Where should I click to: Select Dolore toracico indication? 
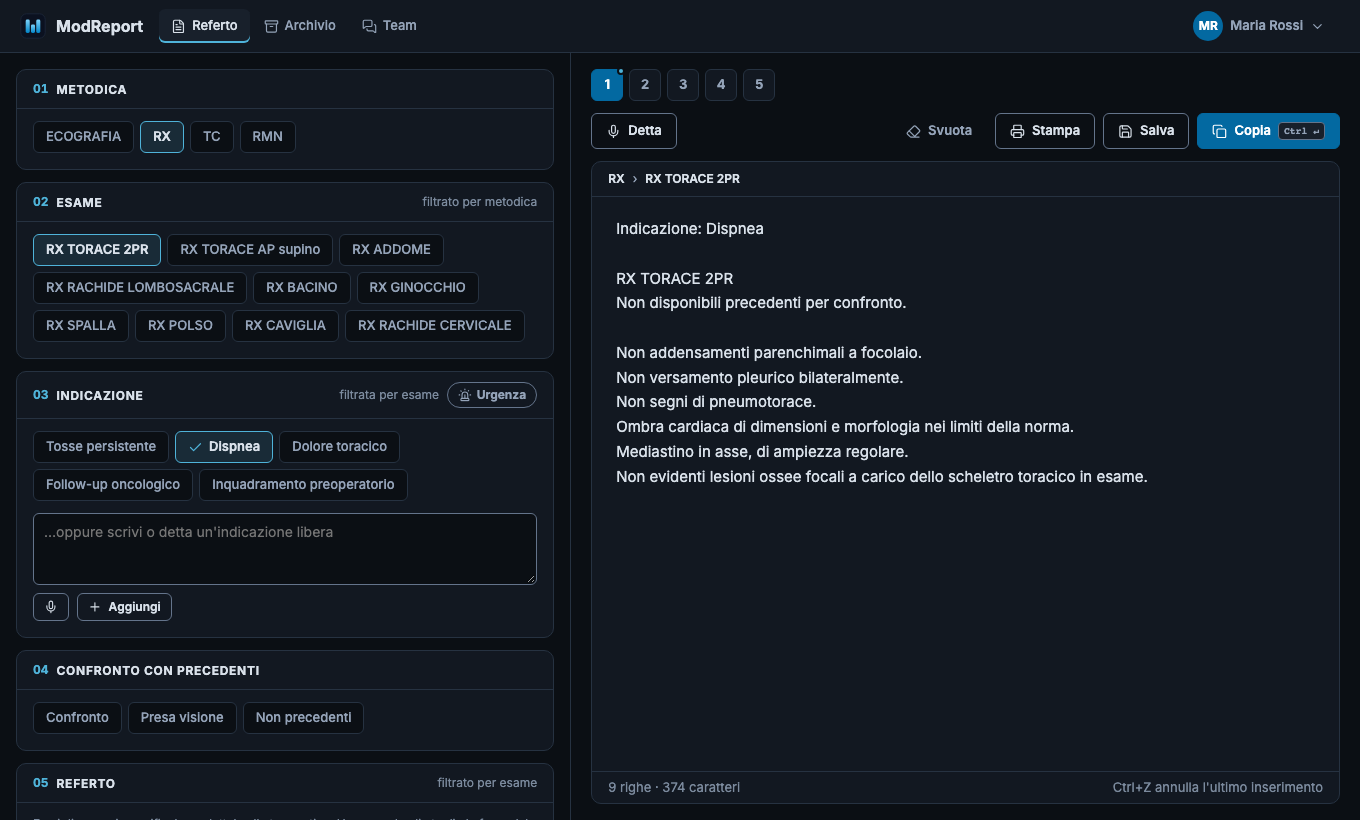coord(339,447)
